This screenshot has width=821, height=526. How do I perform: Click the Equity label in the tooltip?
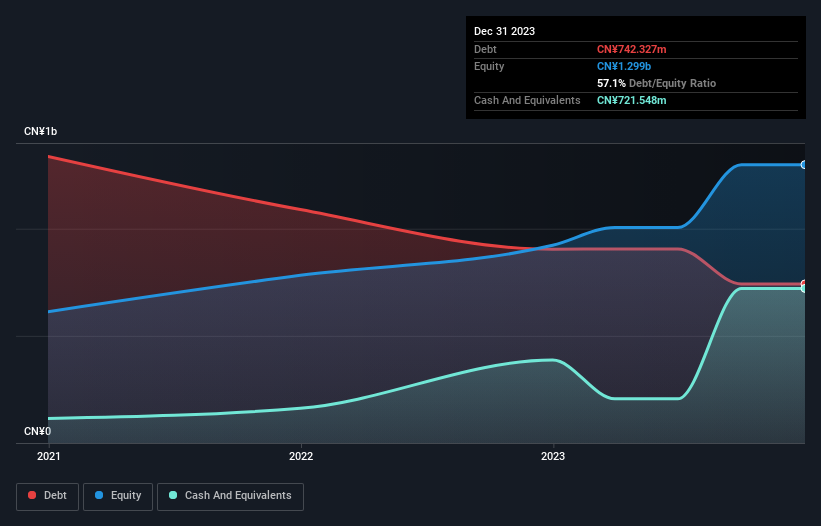pyautogui.click(x=489, y=66)
